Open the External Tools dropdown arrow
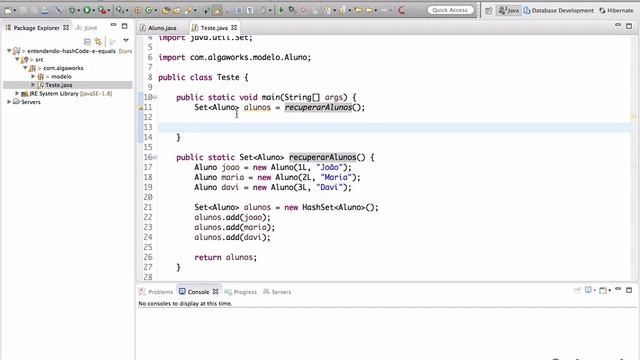 (x=109, y=11)
